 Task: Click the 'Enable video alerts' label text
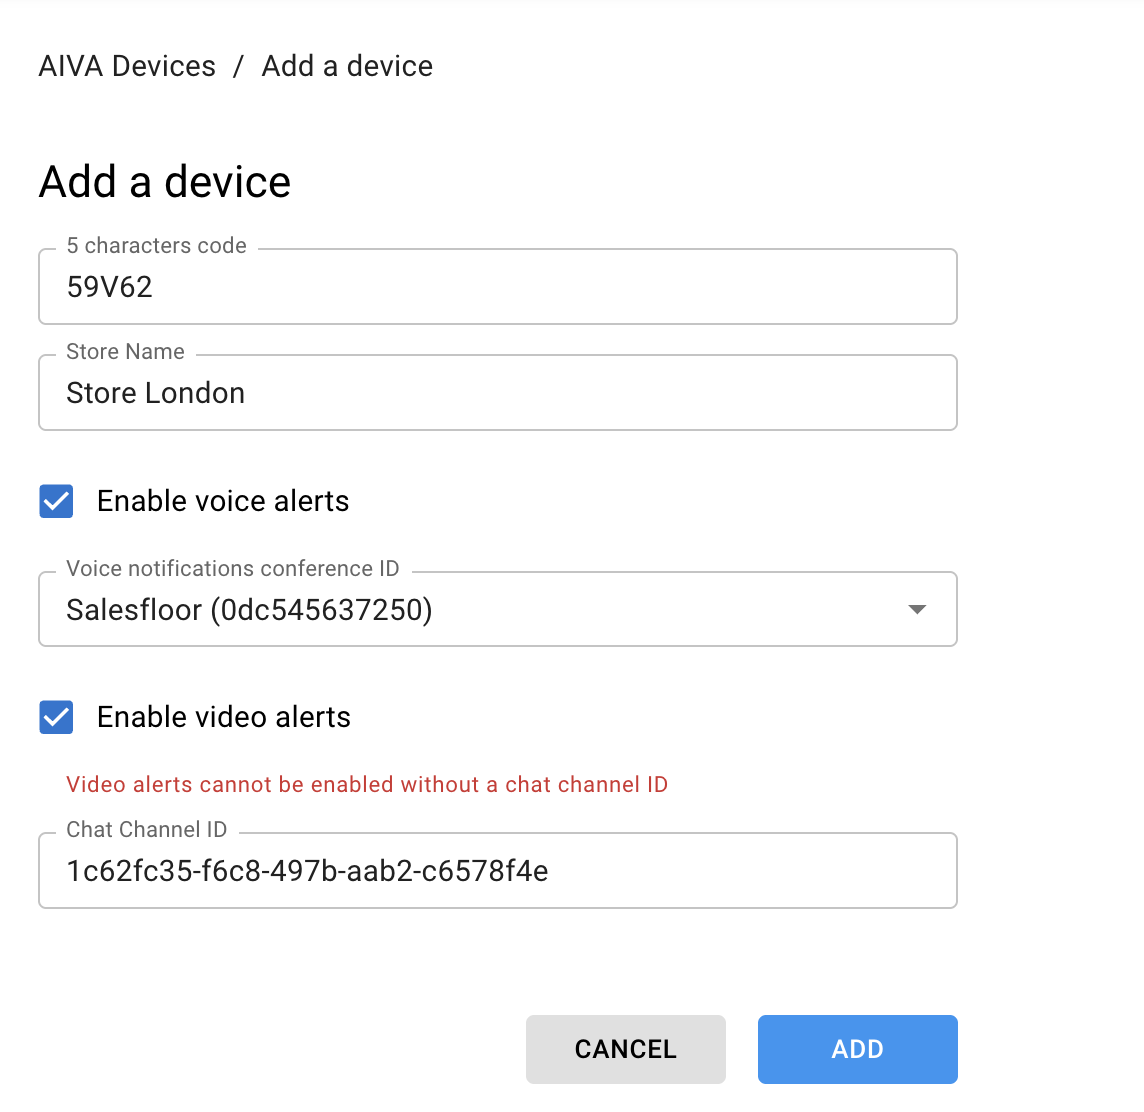point(224,717)
